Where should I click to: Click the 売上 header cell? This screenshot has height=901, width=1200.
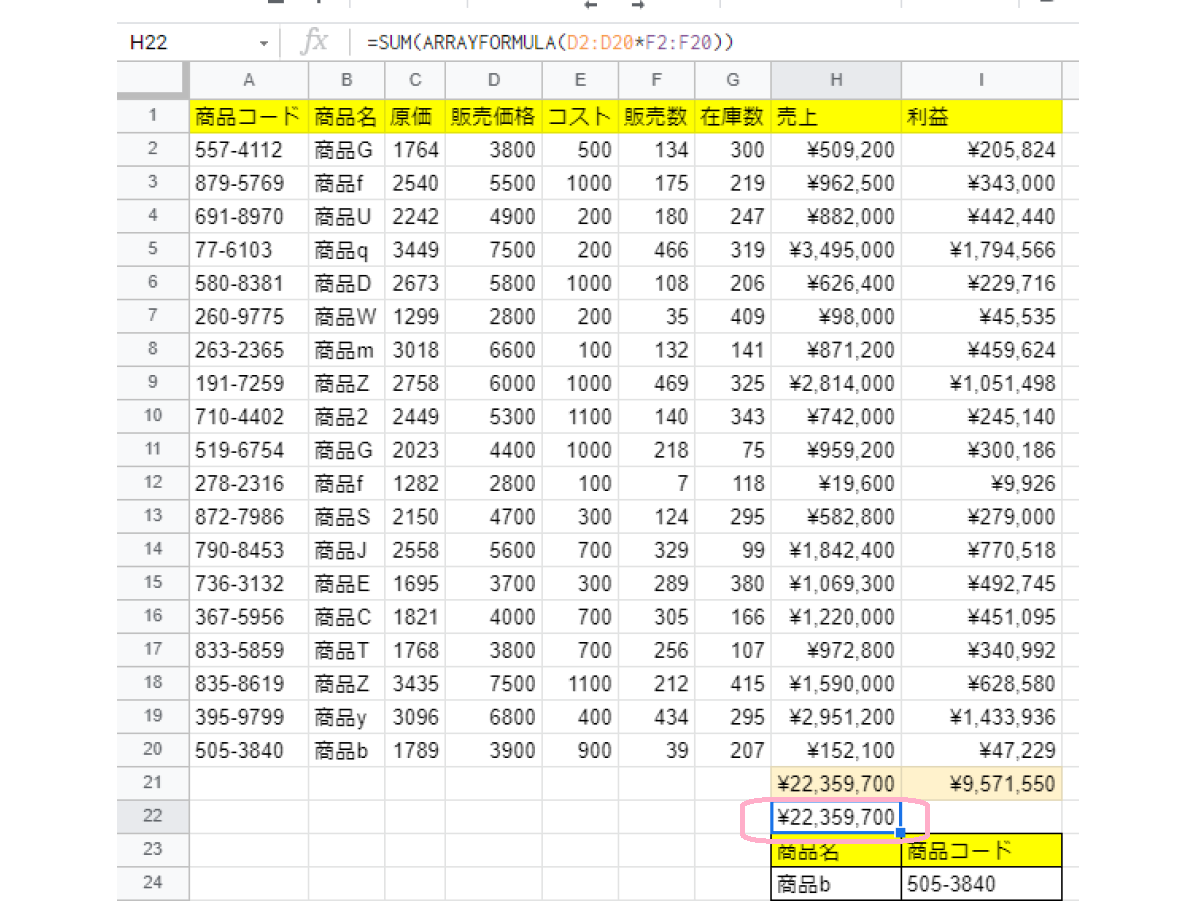click(836, 116)
